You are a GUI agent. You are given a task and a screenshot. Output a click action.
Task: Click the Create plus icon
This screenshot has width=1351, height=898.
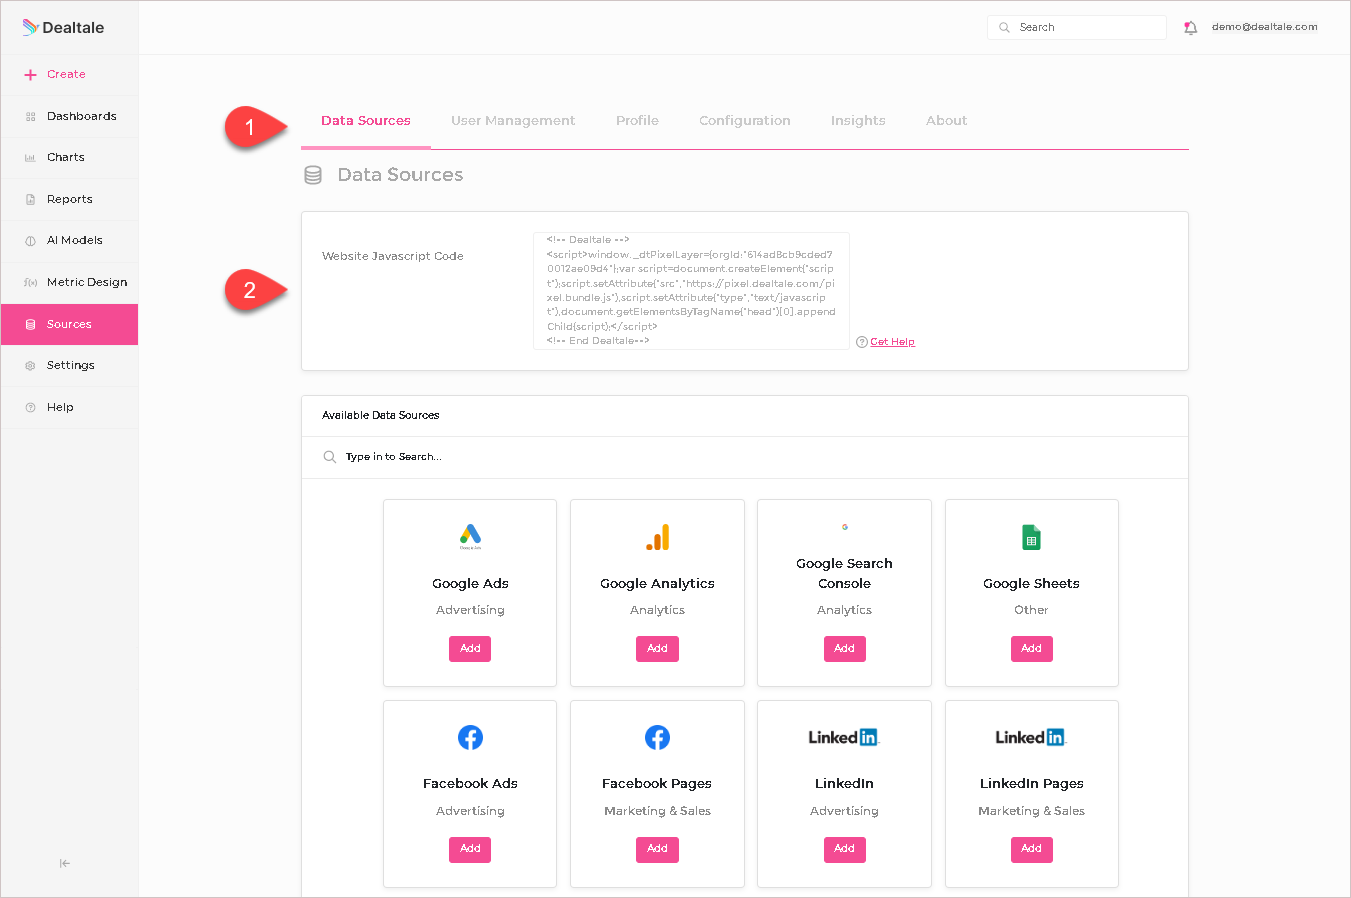(x=30, y=75)
